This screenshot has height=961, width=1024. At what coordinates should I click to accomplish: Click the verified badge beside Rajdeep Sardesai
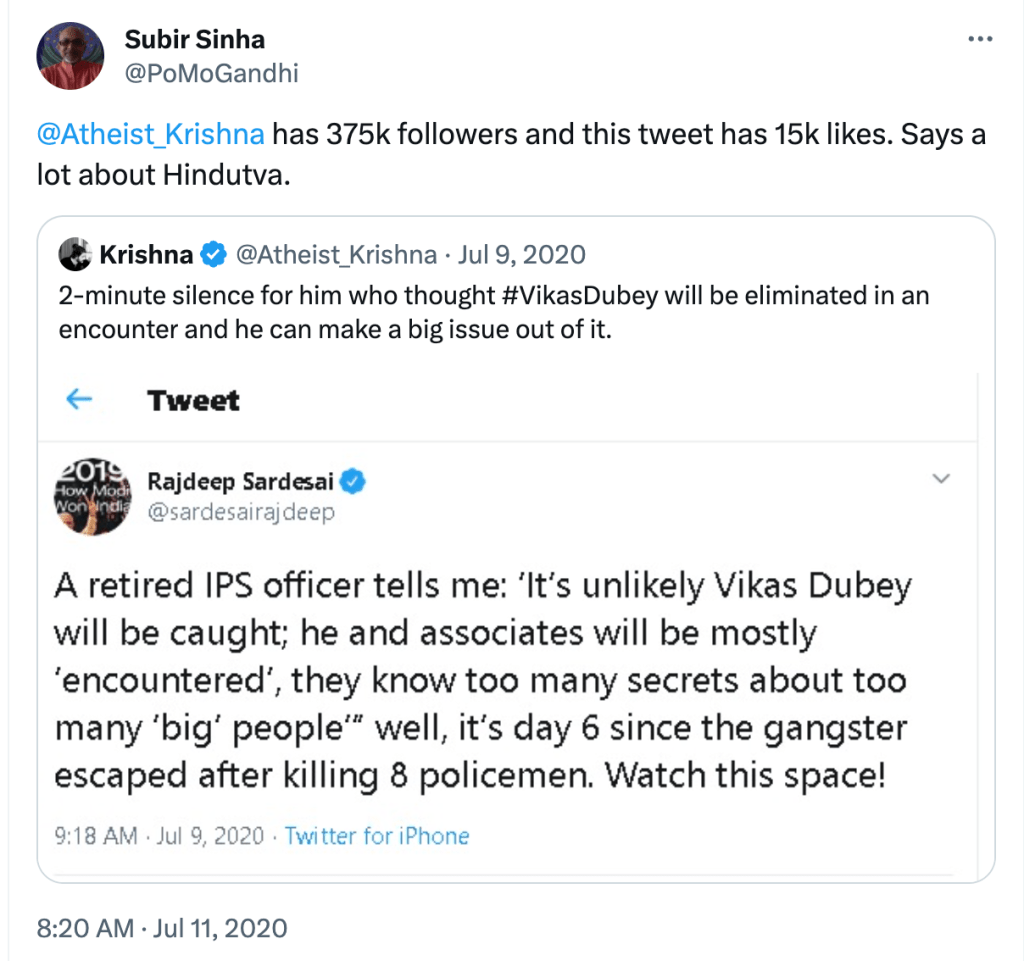click(355, 482)
